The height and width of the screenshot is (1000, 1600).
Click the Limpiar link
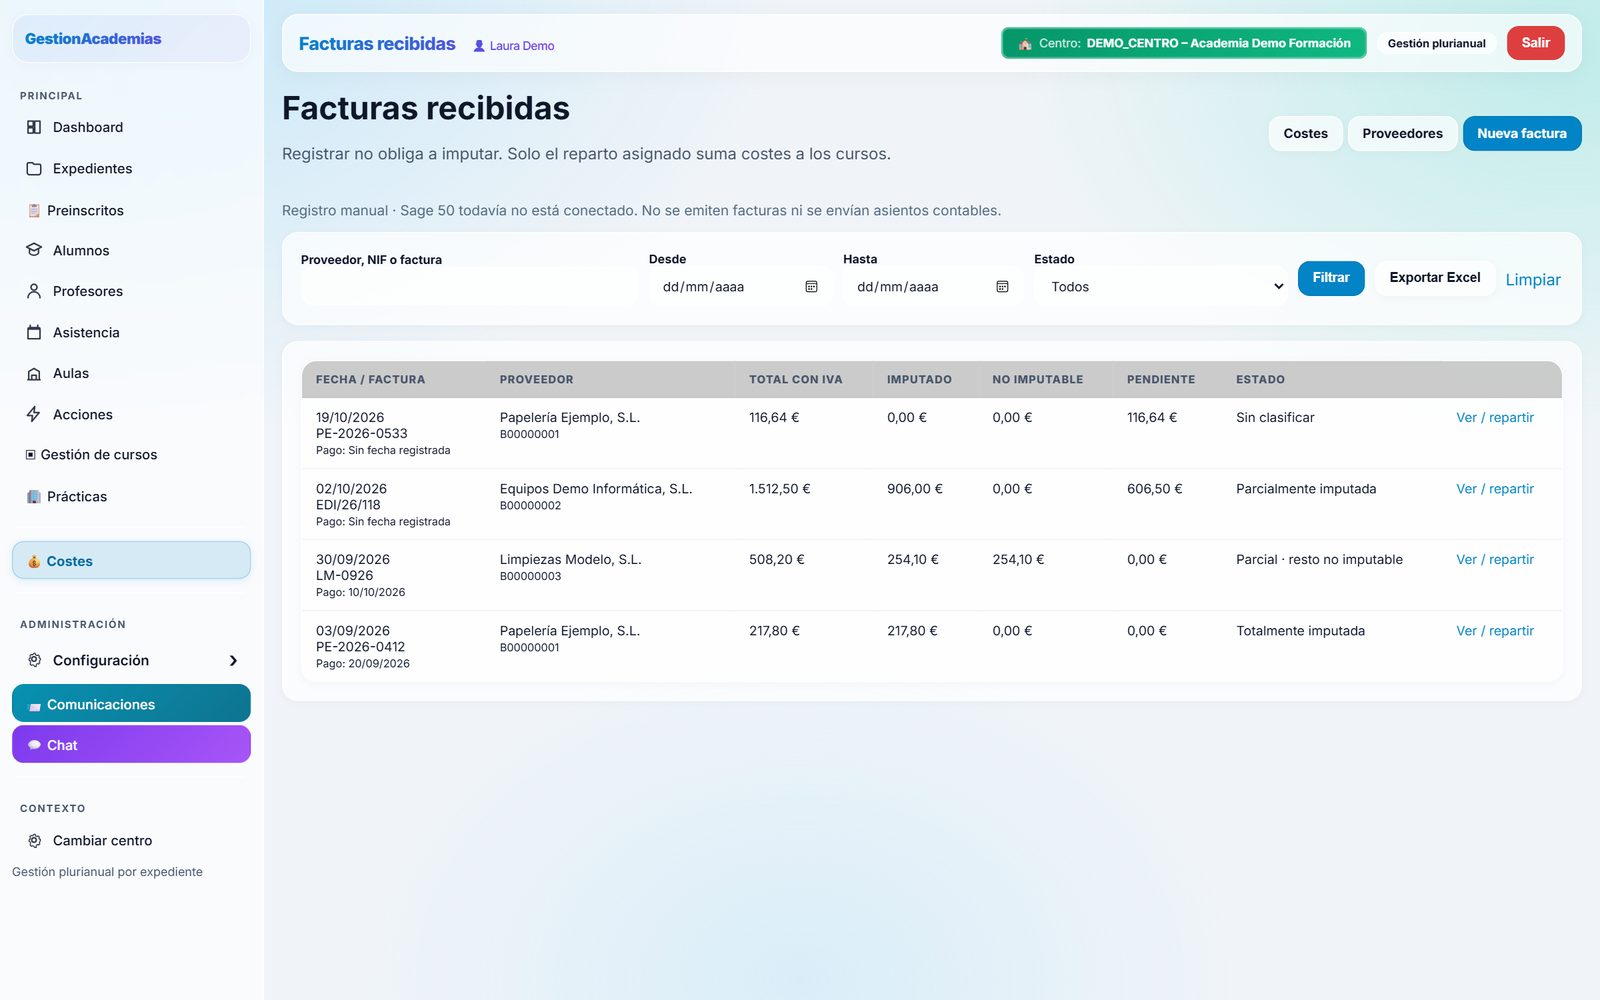pos(1533,279)
